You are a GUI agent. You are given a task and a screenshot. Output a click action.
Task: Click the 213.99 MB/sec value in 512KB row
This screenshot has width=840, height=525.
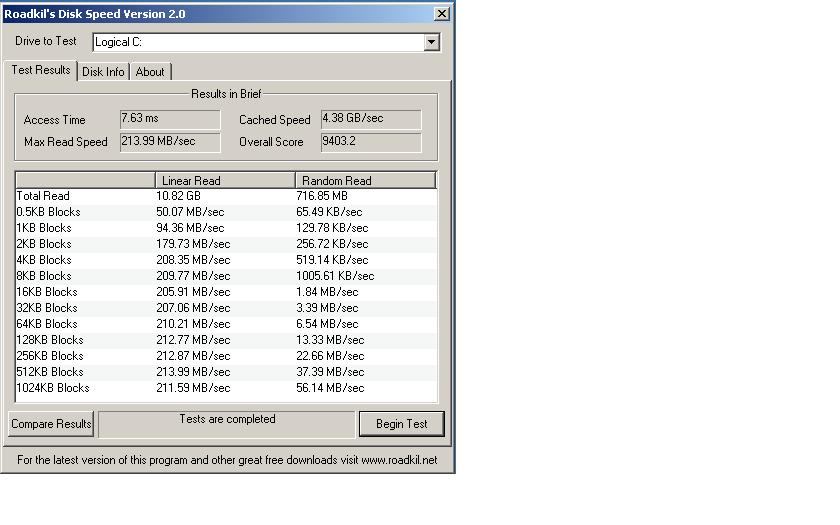pyautogui.click(x=193, y=372)
